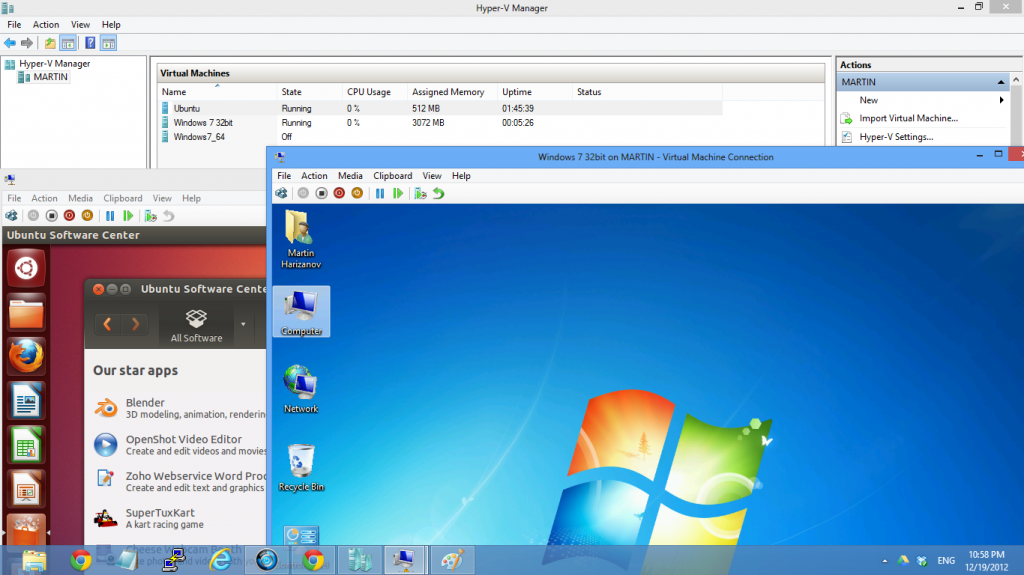Click Ctrl+Alt+Delete icon in Windows 7 VM toolbar
The image size is (1024, 575).
tap(281, 193)
